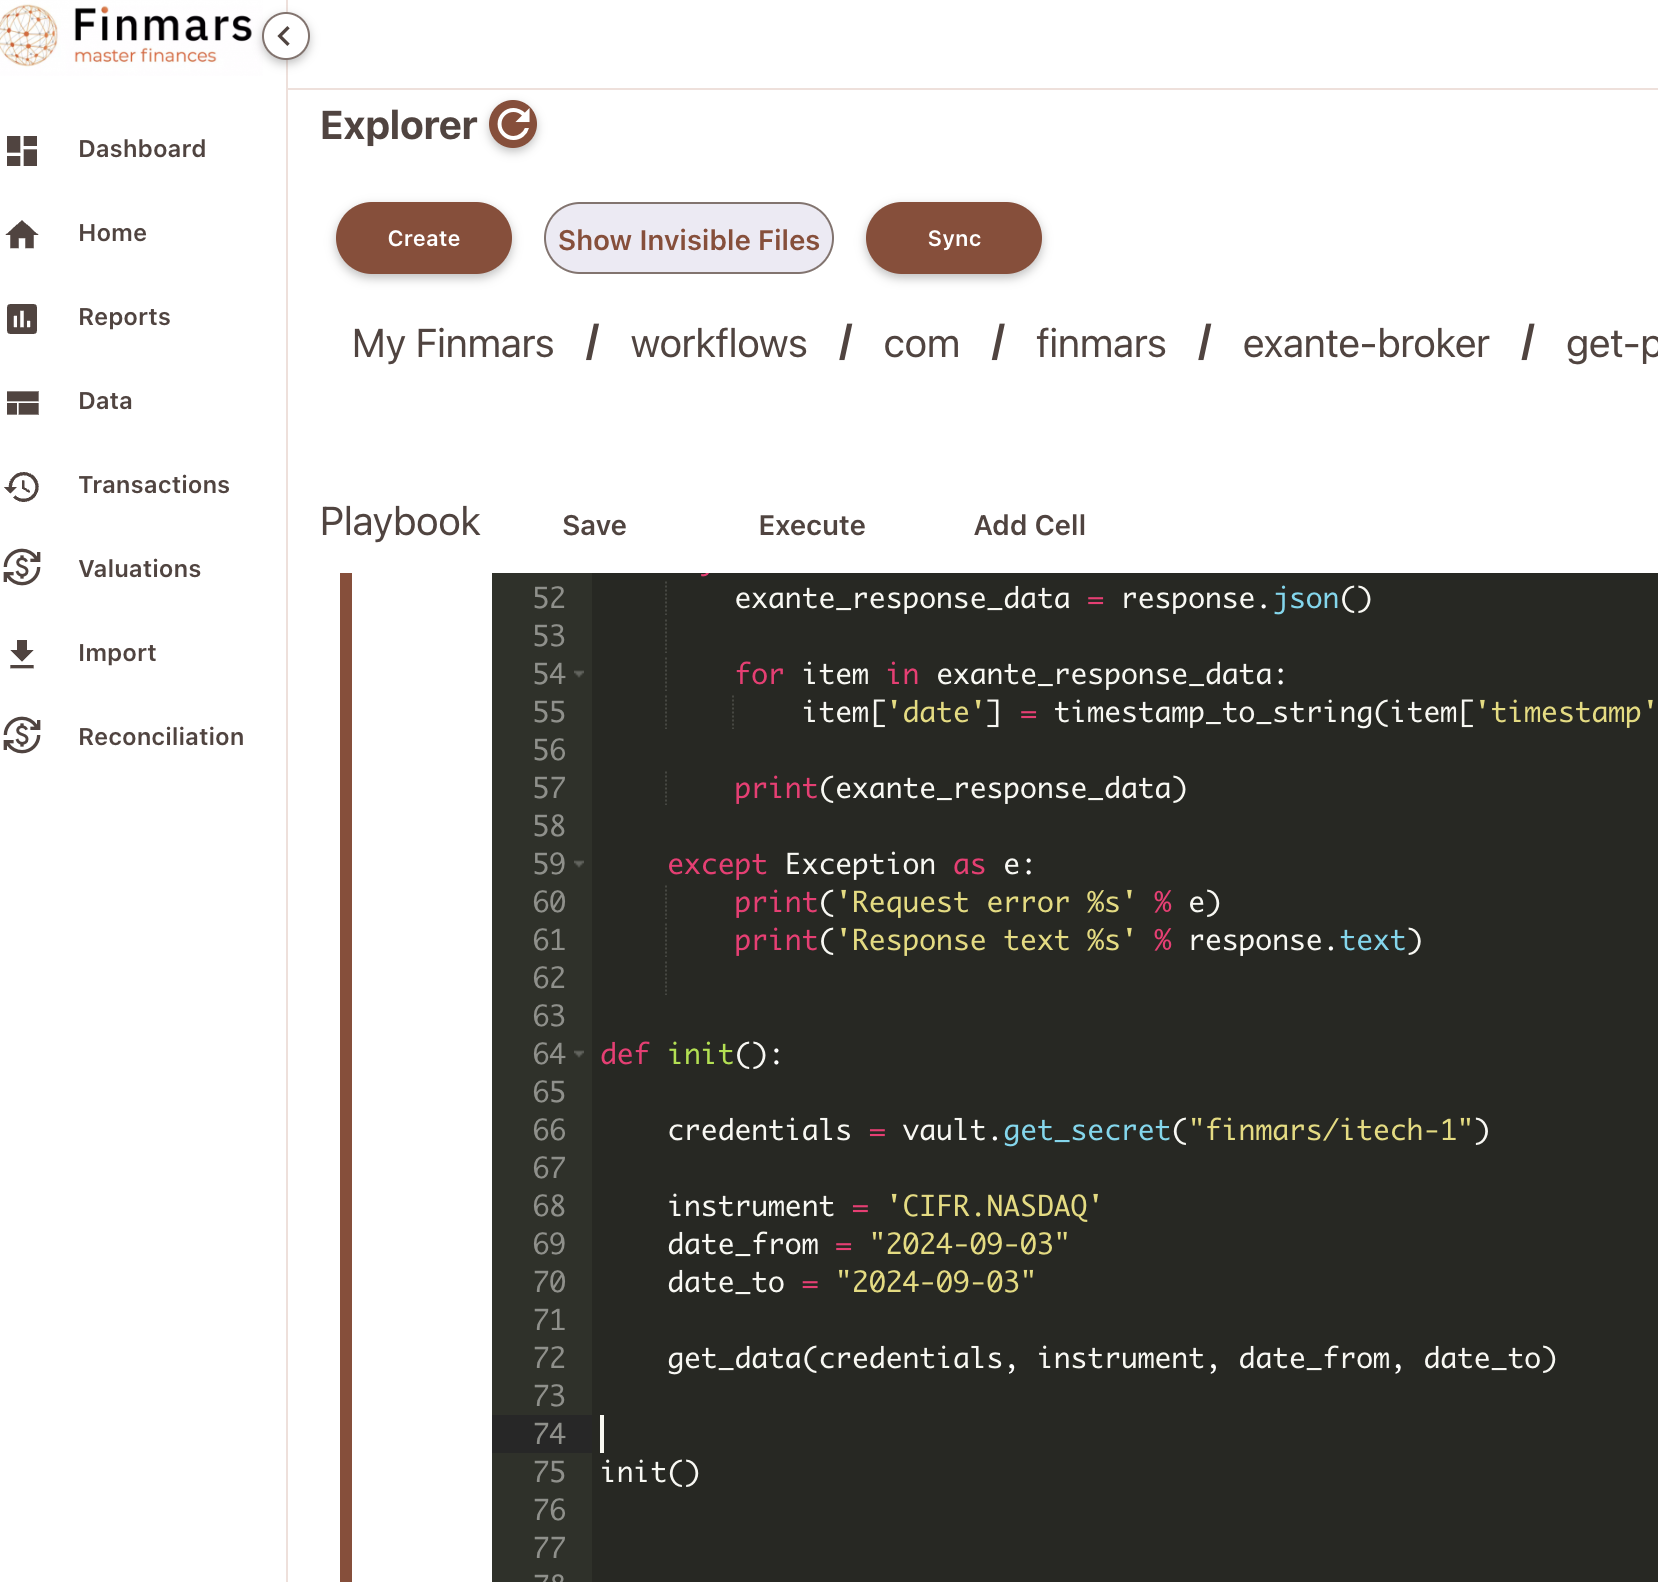This screenshot has width=1658, height=1582.
Task: Click the Data table icon
Action: 22,402
